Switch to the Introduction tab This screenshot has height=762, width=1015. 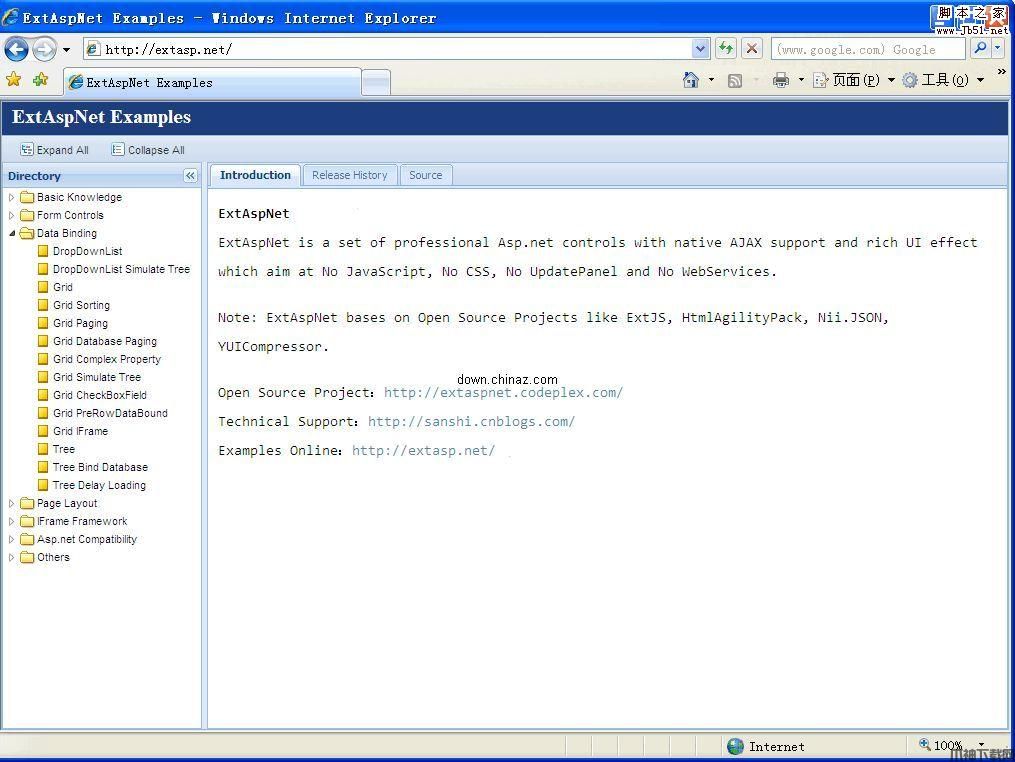point(255,175)
